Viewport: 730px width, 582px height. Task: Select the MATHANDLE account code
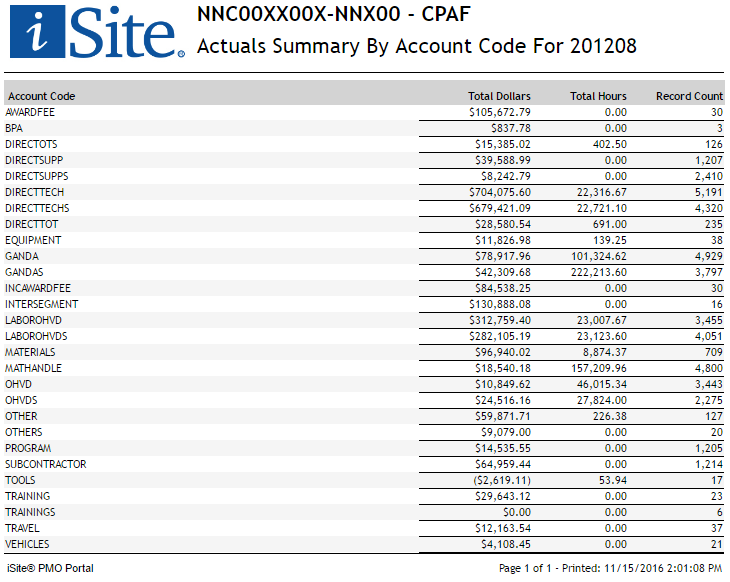pos(34,368)
